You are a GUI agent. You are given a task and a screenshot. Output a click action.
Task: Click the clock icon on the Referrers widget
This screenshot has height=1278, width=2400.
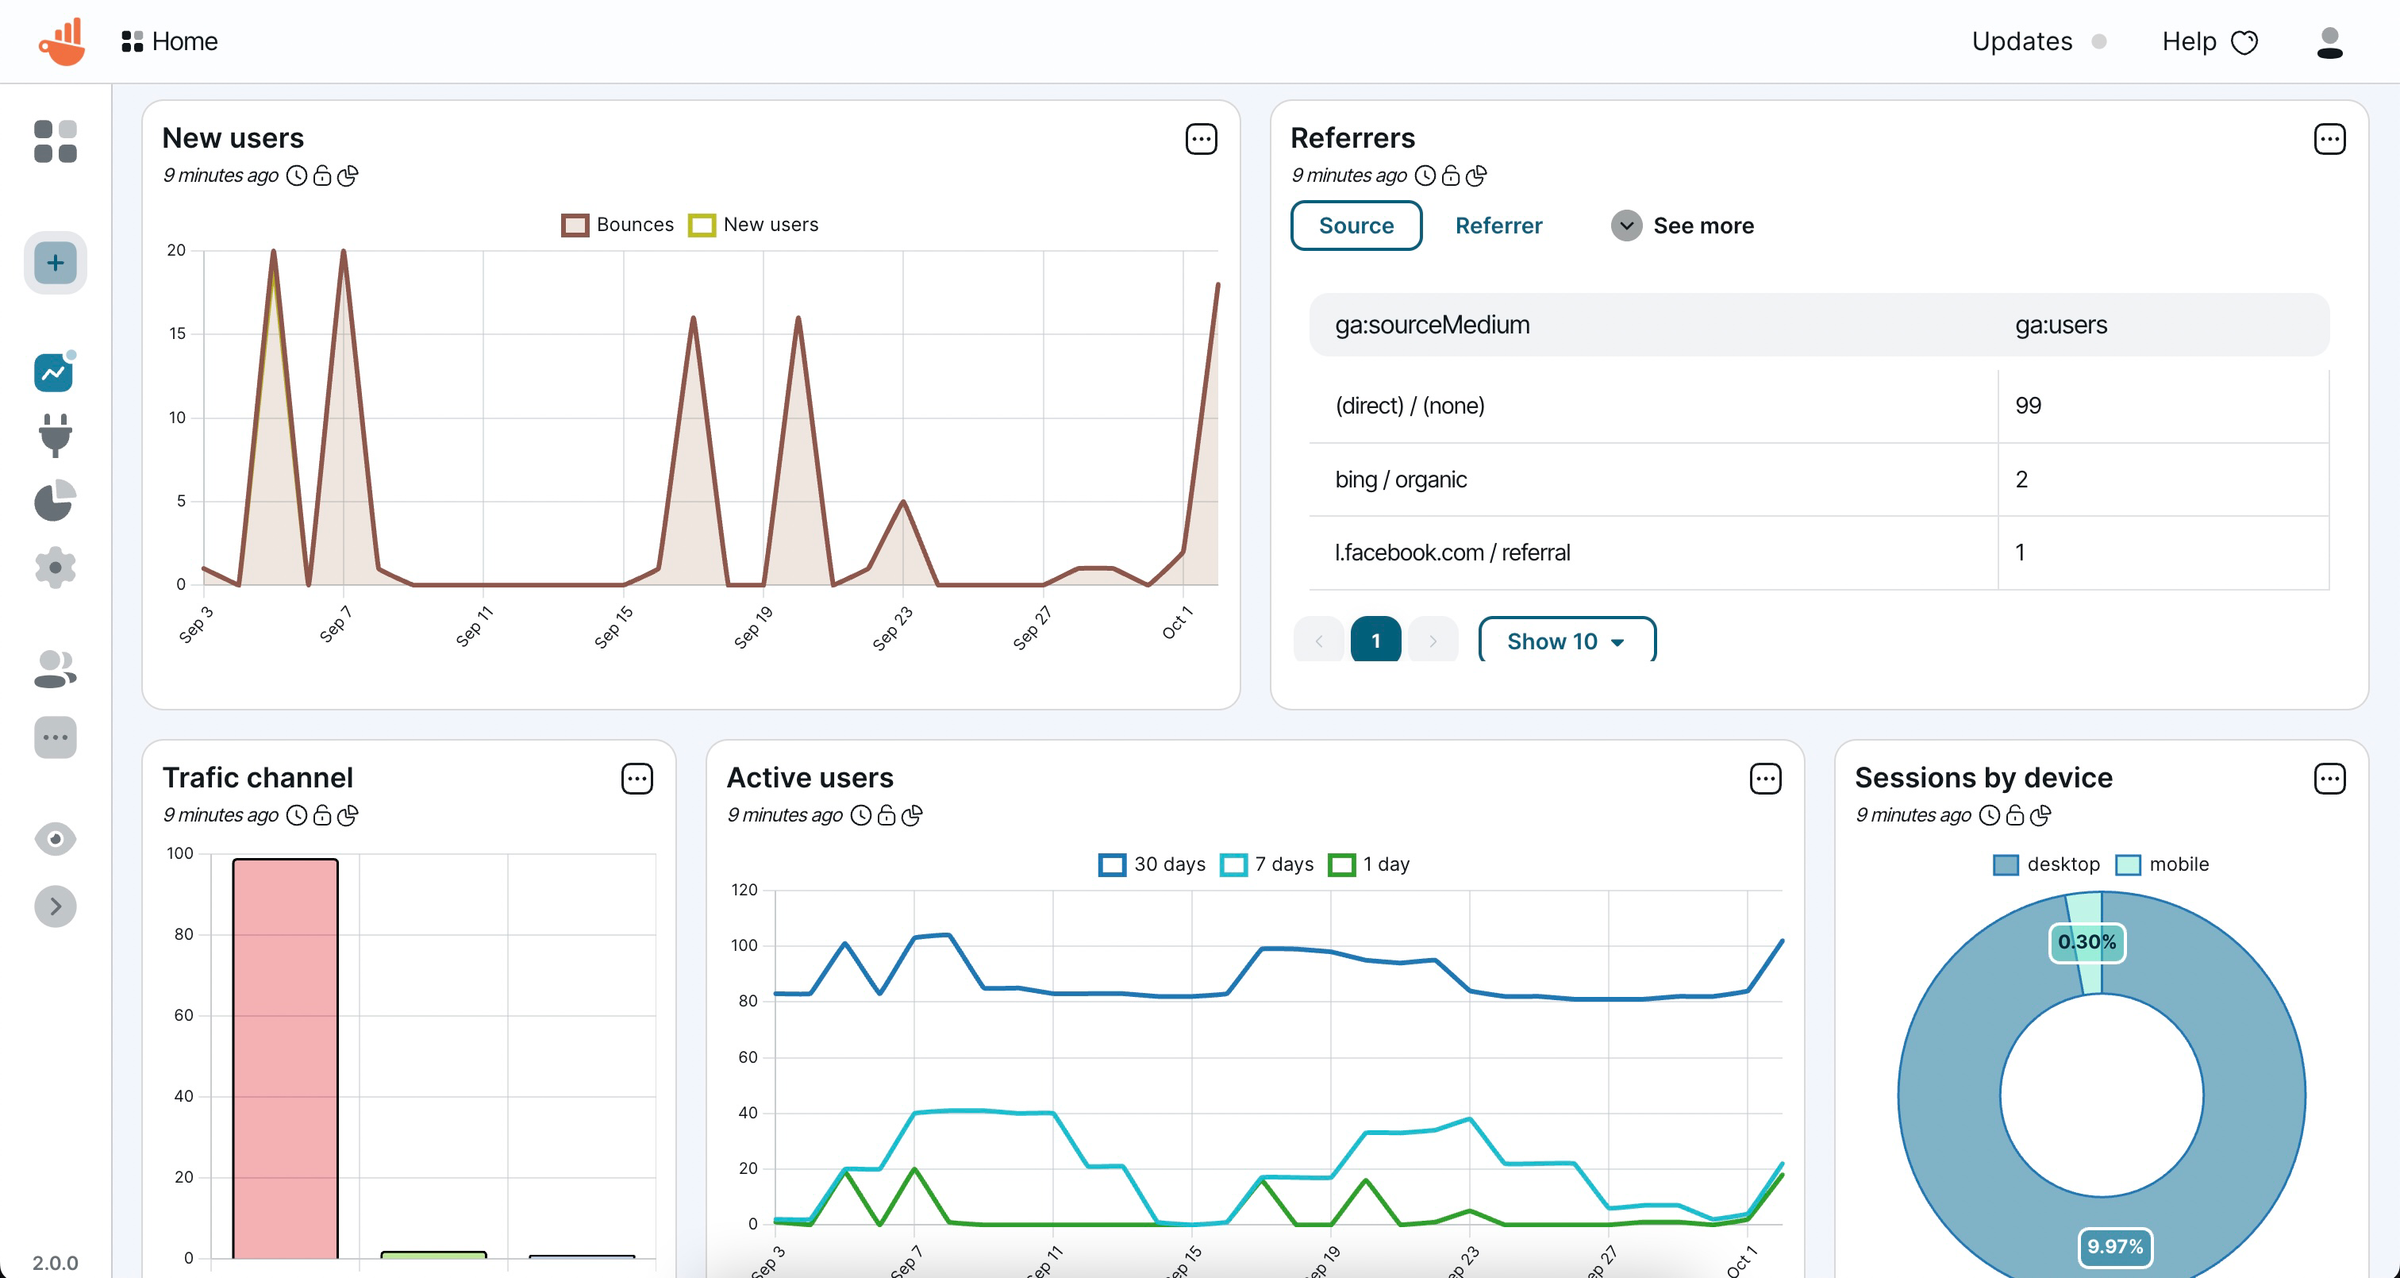click(1425, 175)
